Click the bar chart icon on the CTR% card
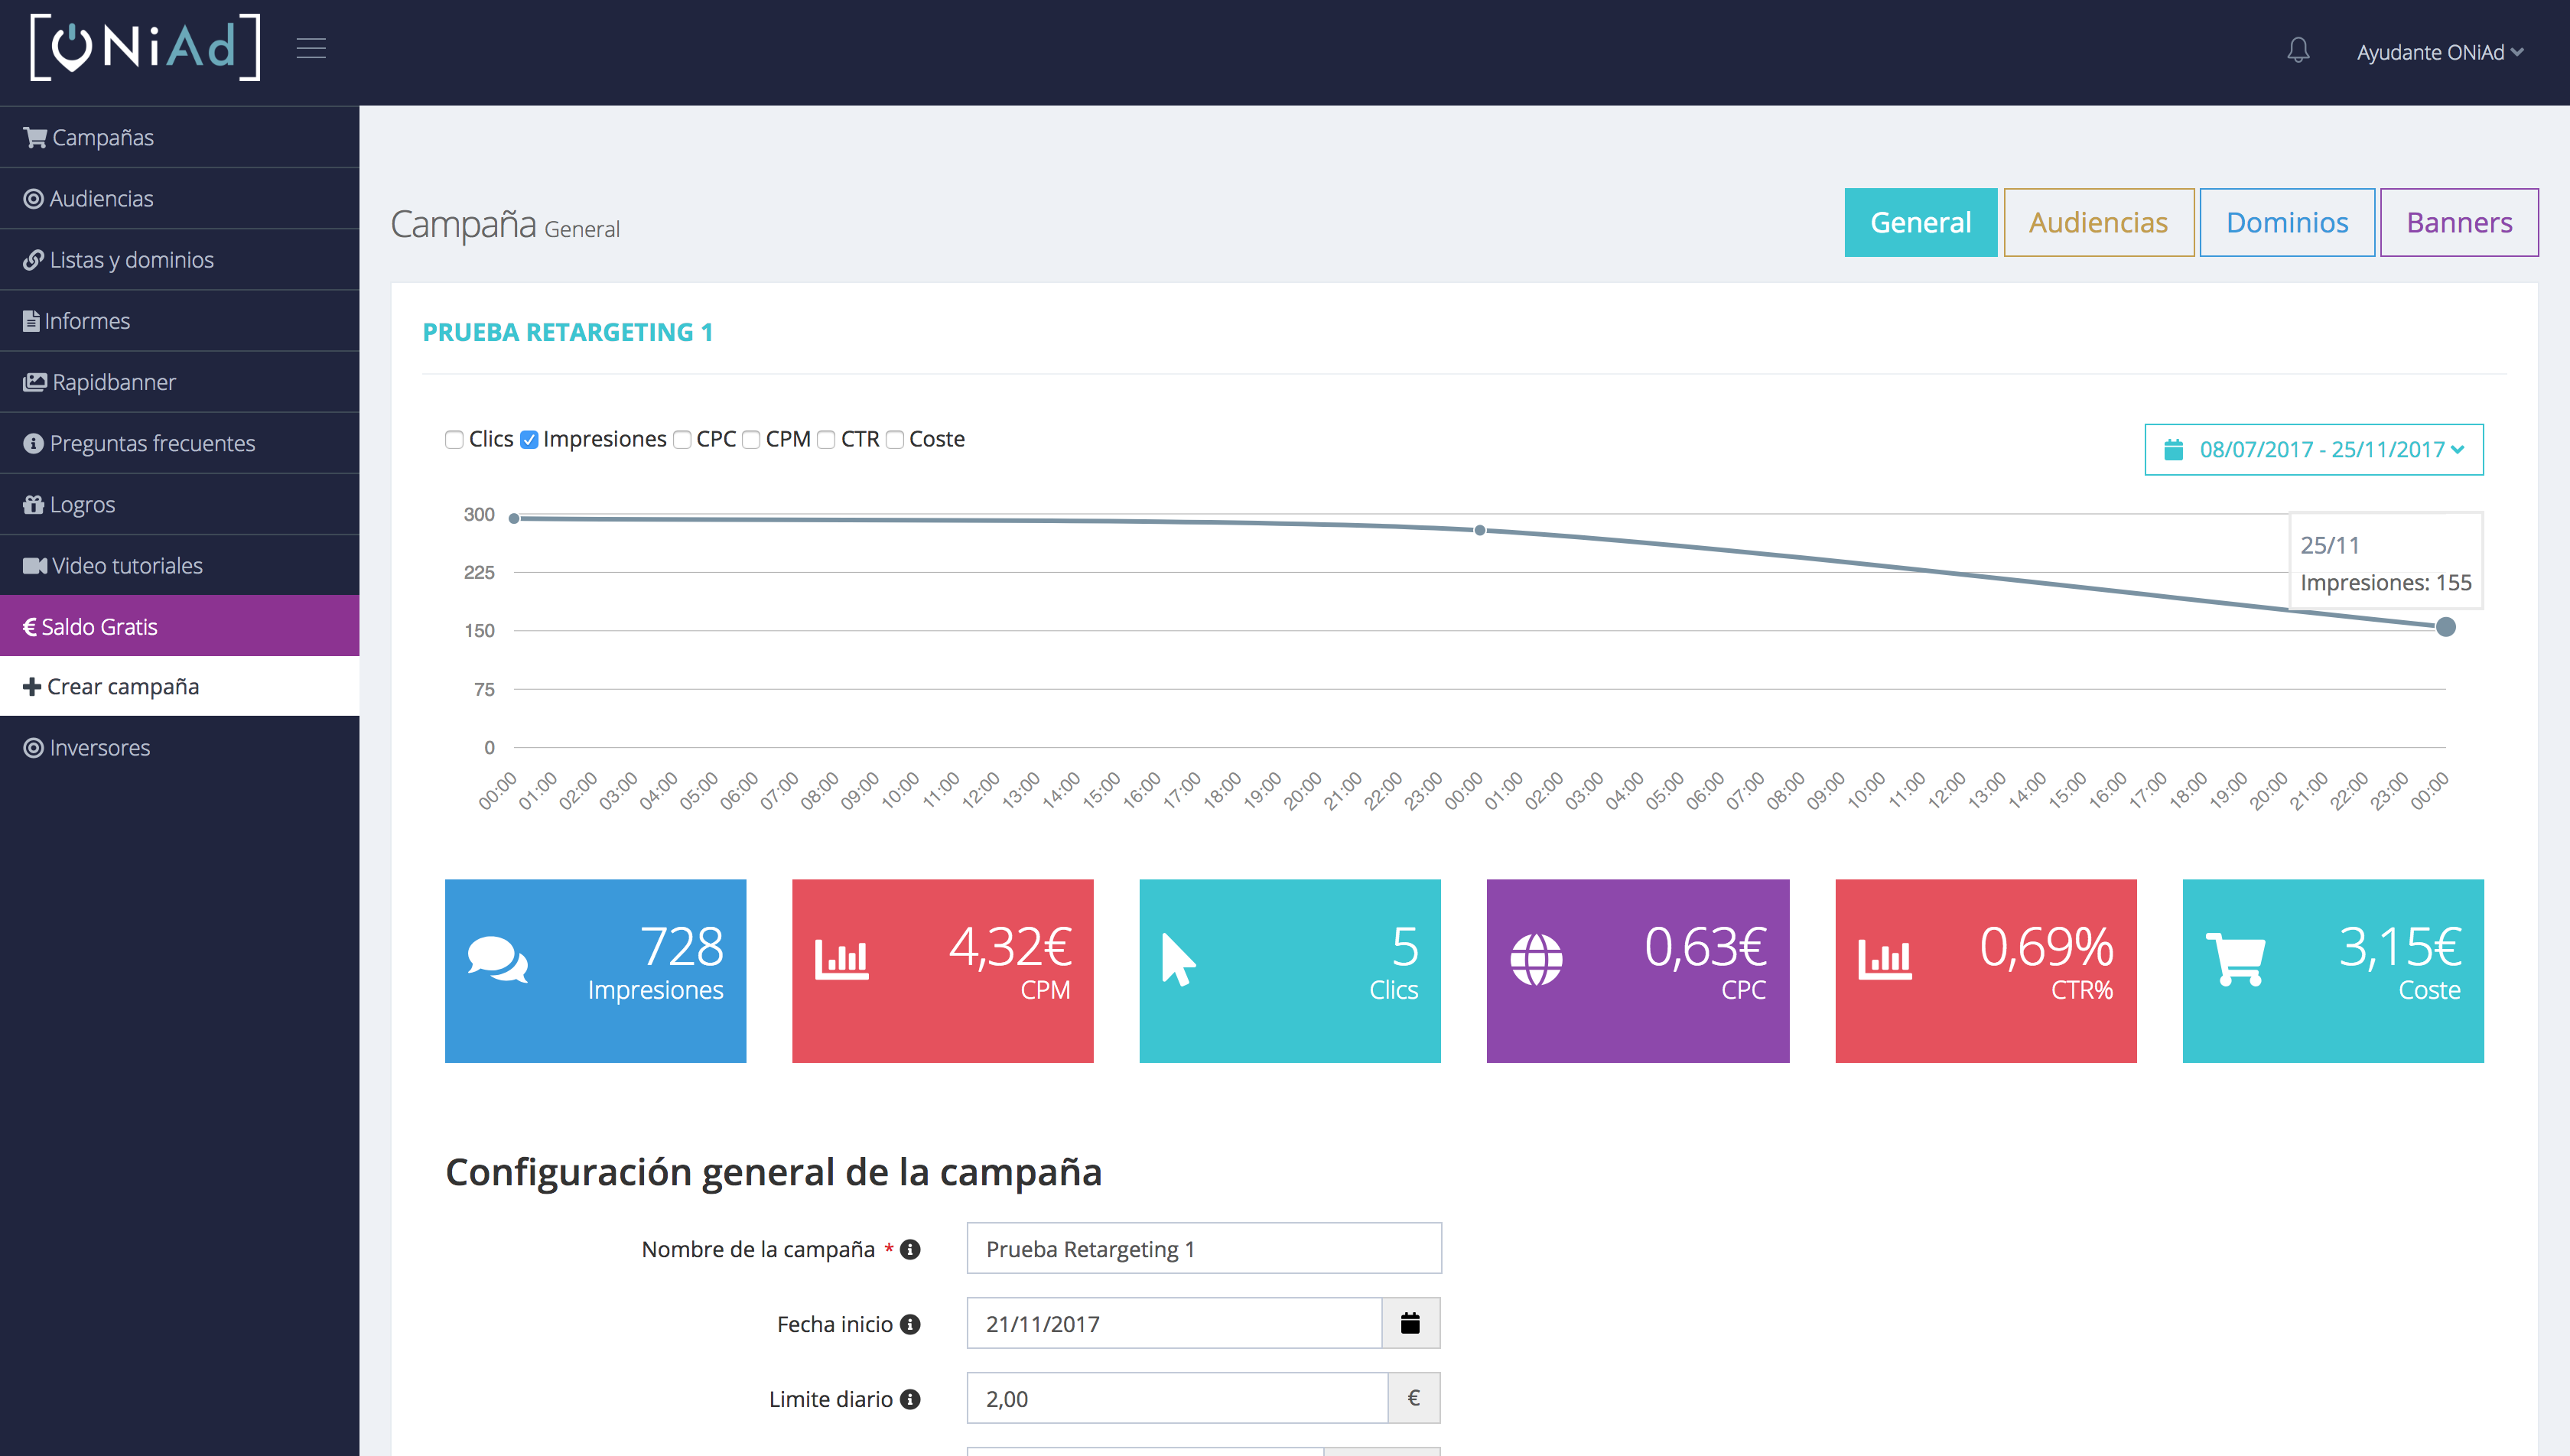This screenshot has width=2570, height=1456. pyautogui.click(x=1885, y=959)
